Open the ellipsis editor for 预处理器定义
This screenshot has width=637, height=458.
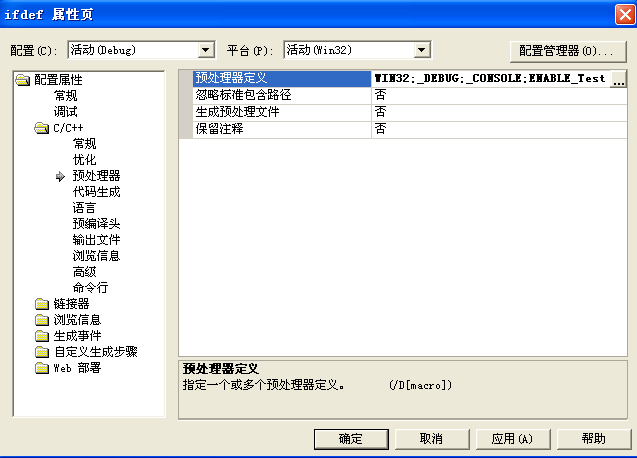point(618,79)
